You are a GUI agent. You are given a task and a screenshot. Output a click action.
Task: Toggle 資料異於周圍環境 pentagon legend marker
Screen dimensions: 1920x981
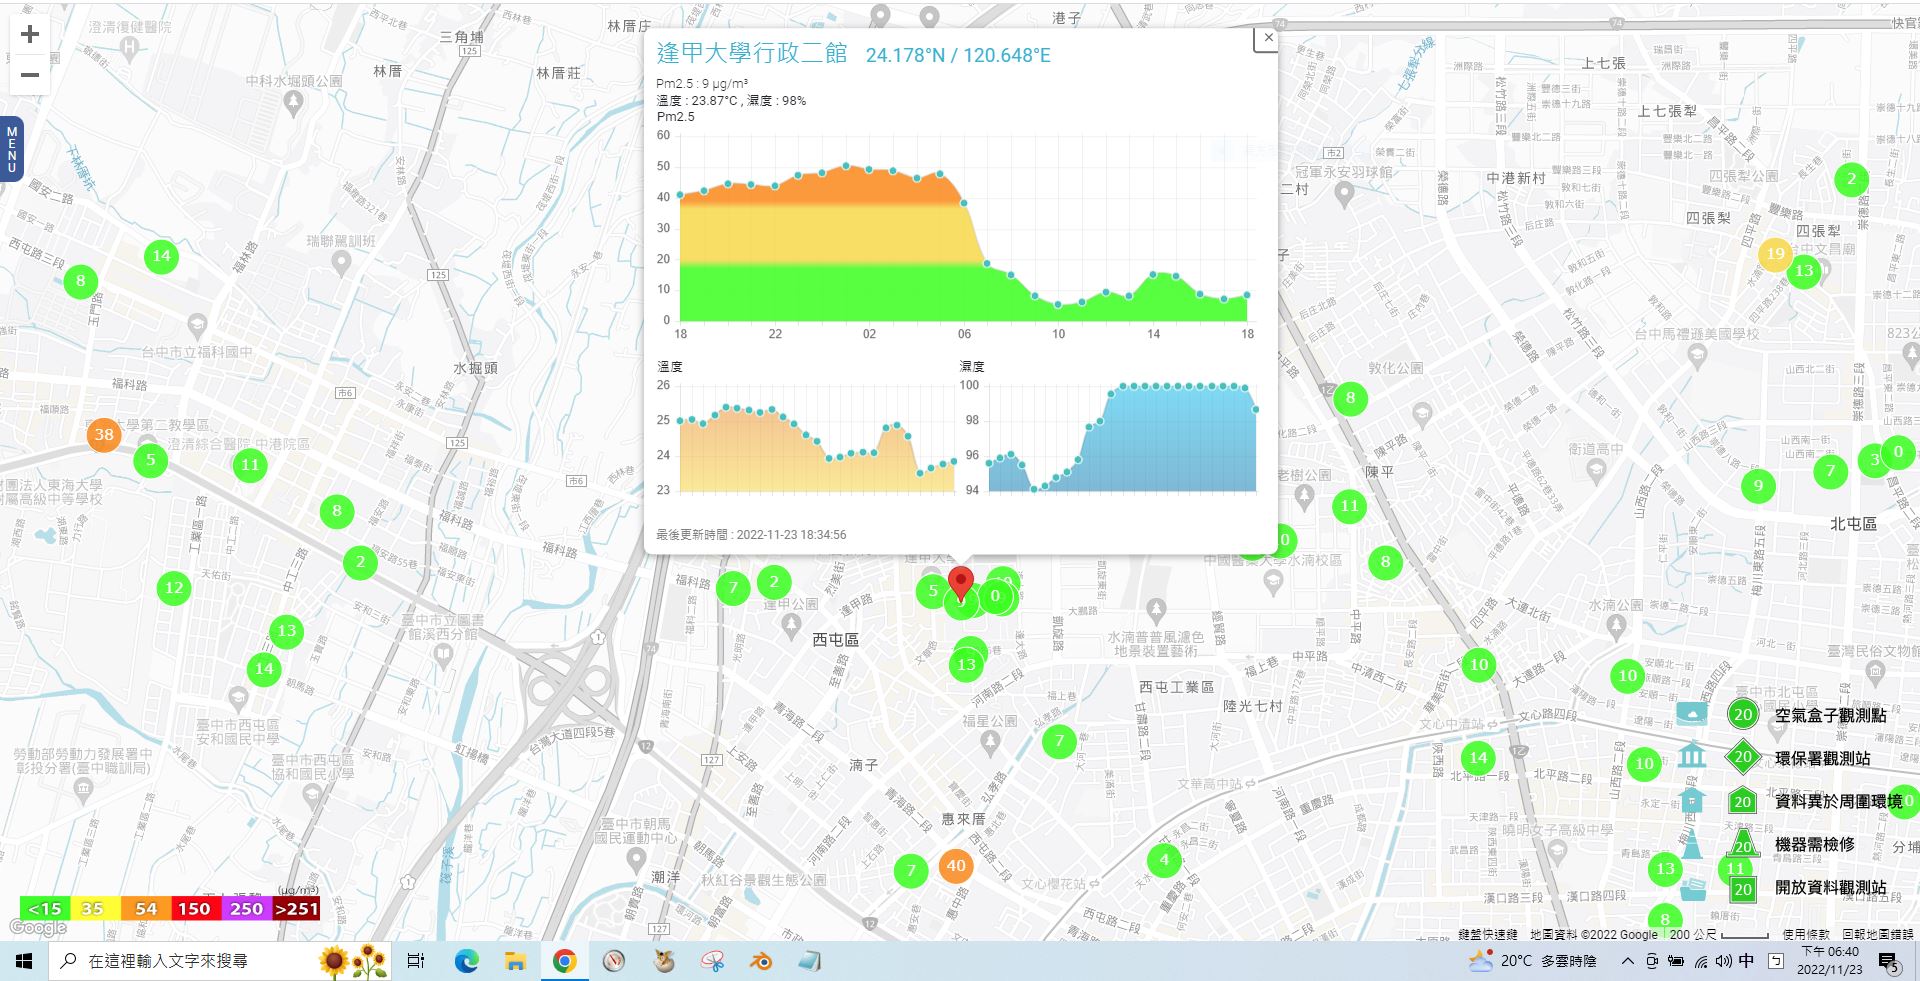pos(1743,801)
